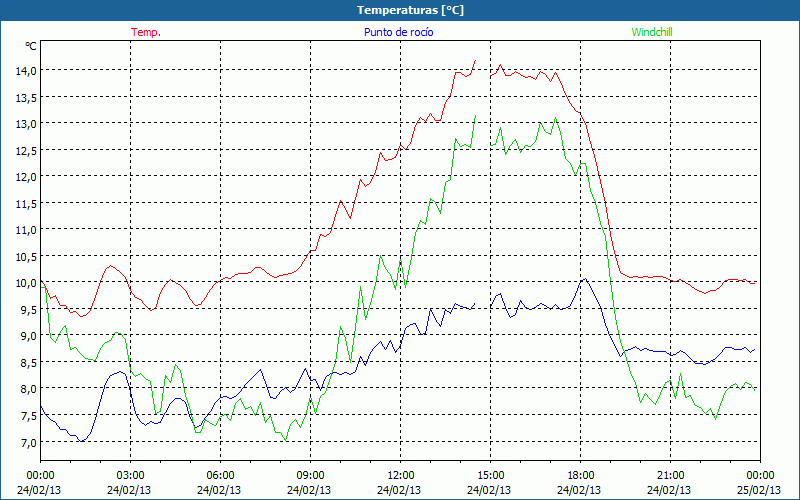The height and width of the screenshot is (500, 800).
Task: Click the 03:00 time axis label
Action: click(131, 476)
